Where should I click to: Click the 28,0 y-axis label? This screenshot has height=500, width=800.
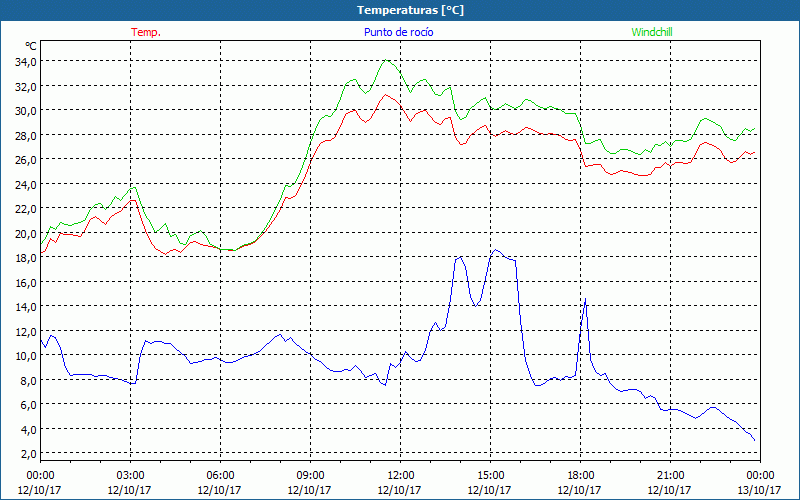pos(27,135)
